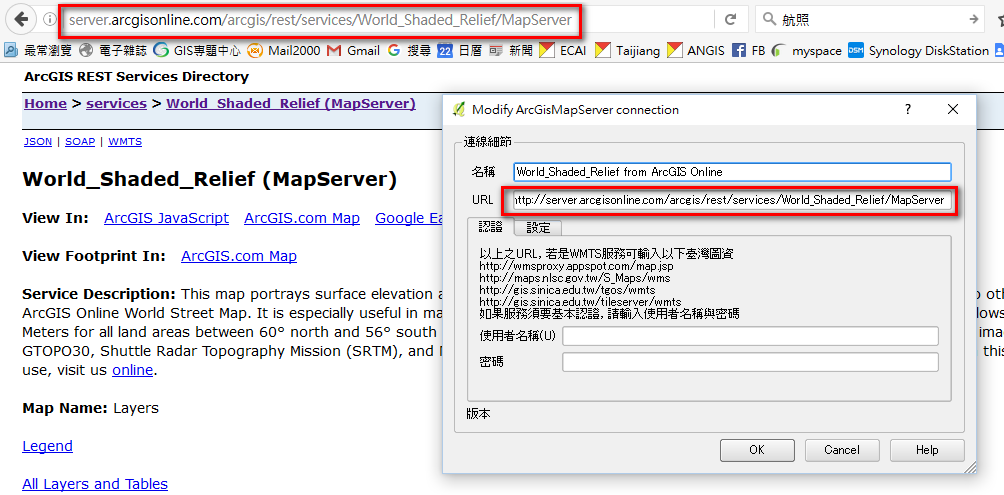Open the Google 搜尋 bookmark
This screenshot has height=495, width=1004.
(x=409, y=50)
